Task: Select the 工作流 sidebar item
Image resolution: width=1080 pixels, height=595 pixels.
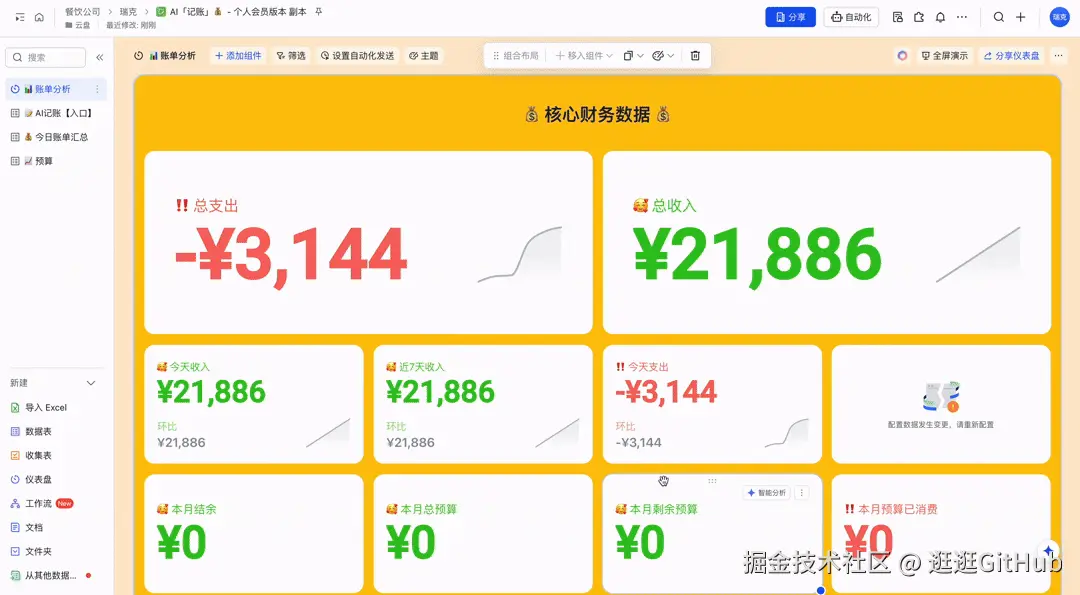Action: click(x=43, y=503)
